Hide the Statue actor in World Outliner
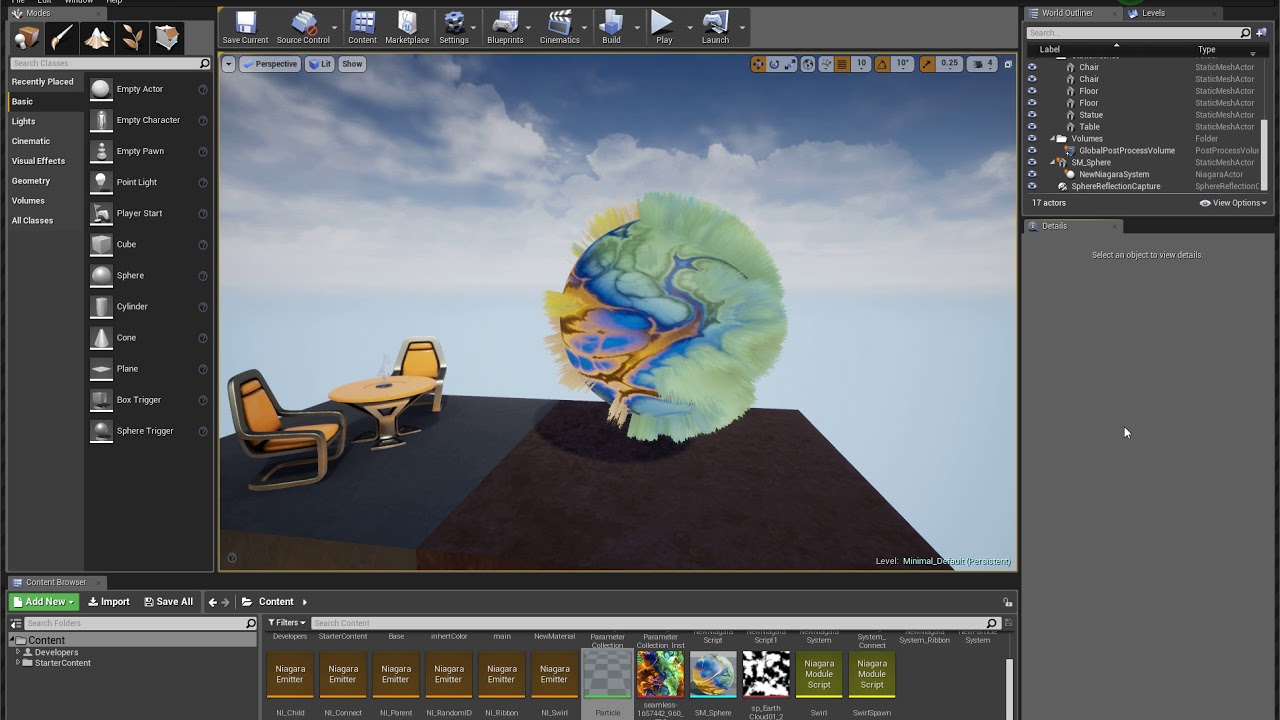Screen dimensions: 1280x720 (1032, 115)
